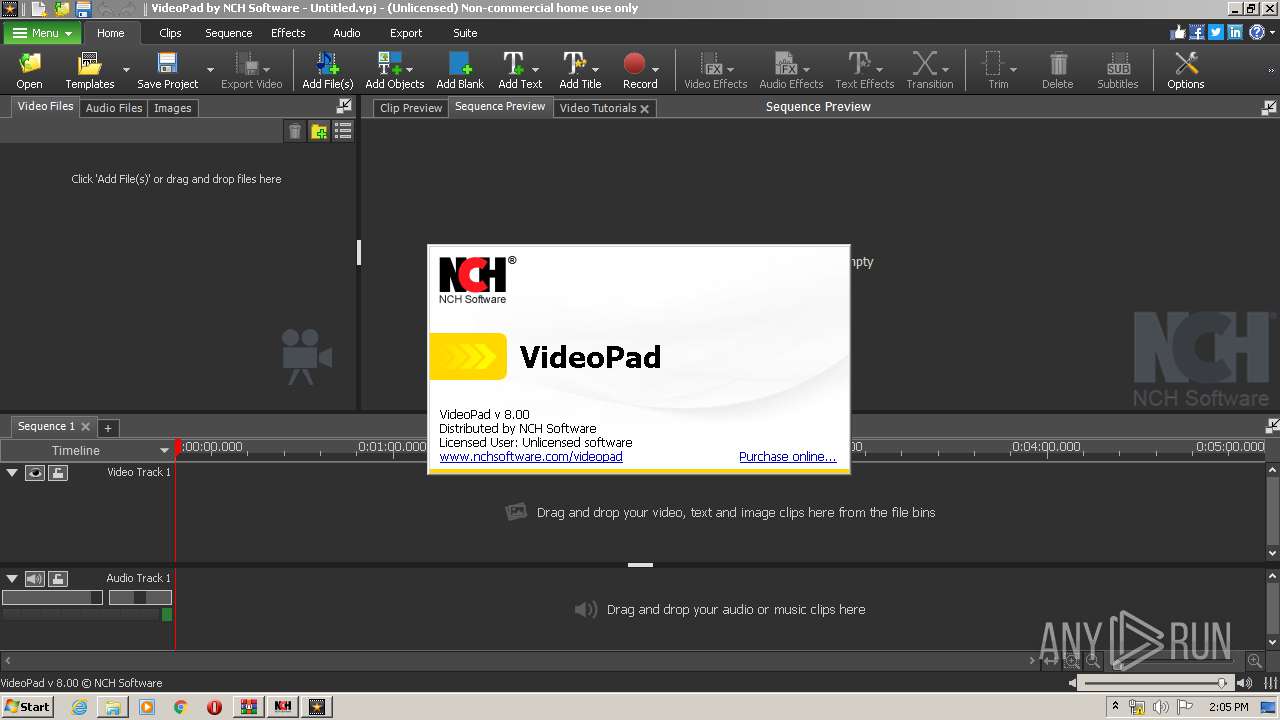Zoom in the timeline with magnifier plus

tap(1254, 661)
